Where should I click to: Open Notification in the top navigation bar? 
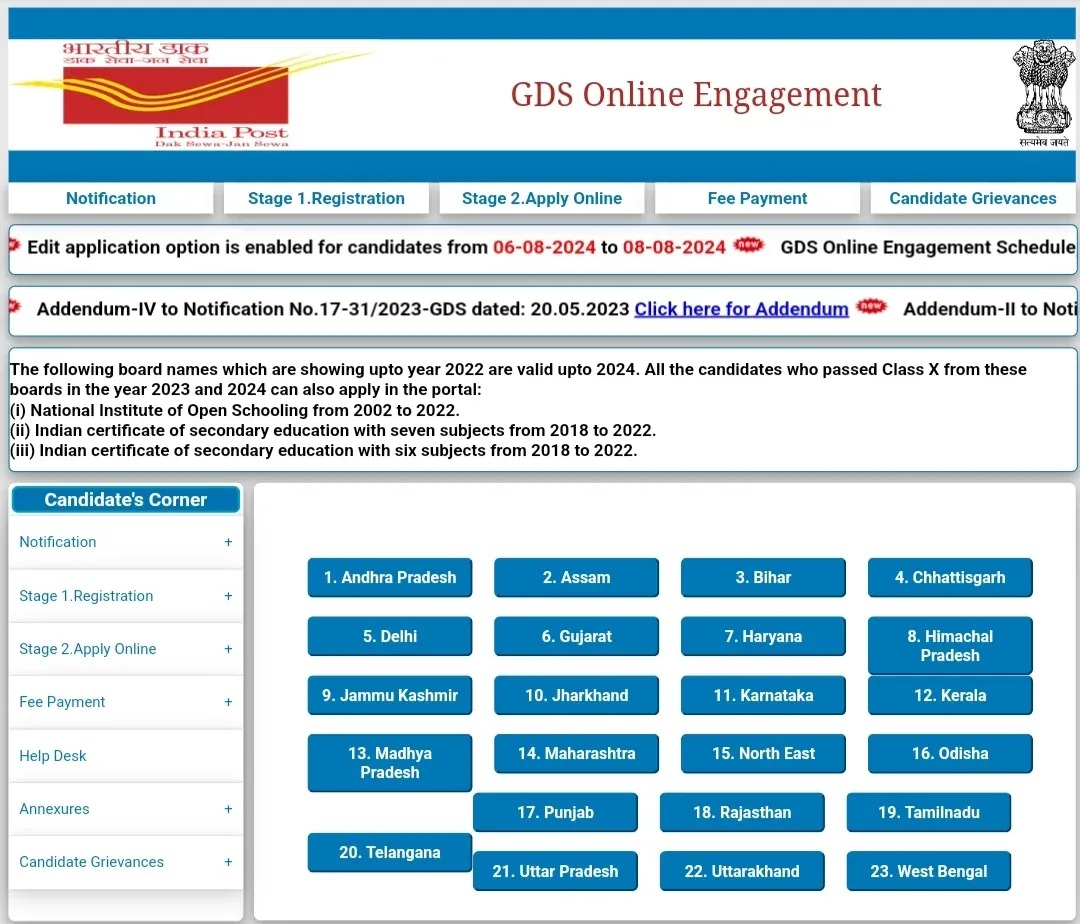click(x=111, y=198)
